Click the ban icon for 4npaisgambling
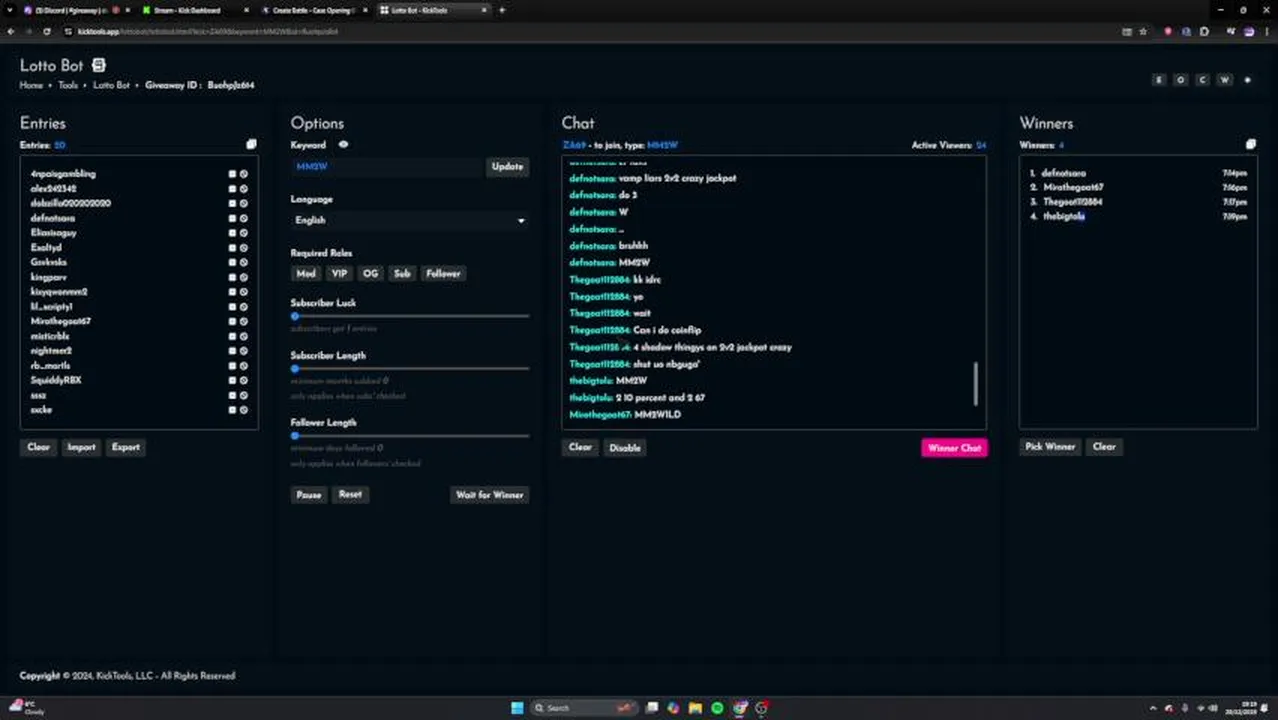This screenshot has height=720, width=1278. (x=243, y=174)
